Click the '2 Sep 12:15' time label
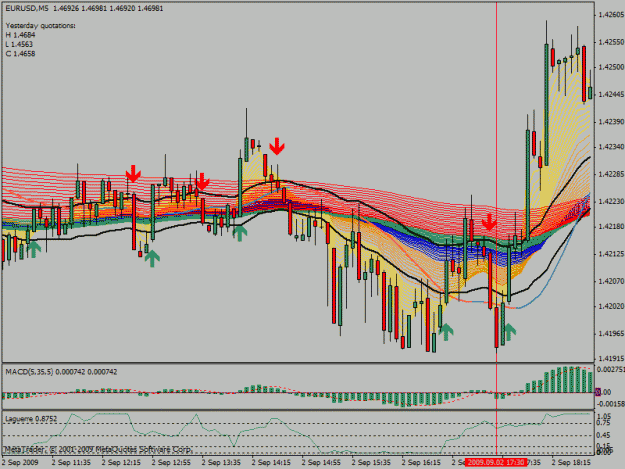 pyautogui.click(x=121, y=462)
